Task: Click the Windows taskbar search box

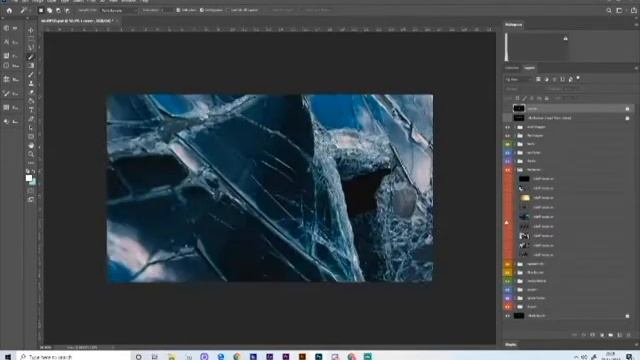Action: click(x=74, y=356)
